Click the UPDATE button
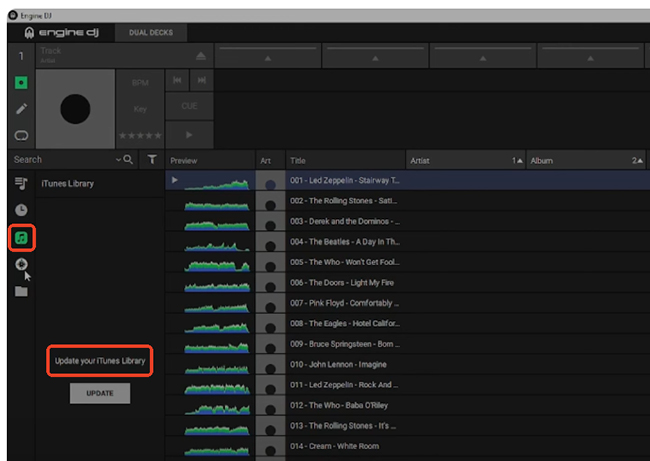The height and width of the screenshot is (461, 650). pos(100,393)
